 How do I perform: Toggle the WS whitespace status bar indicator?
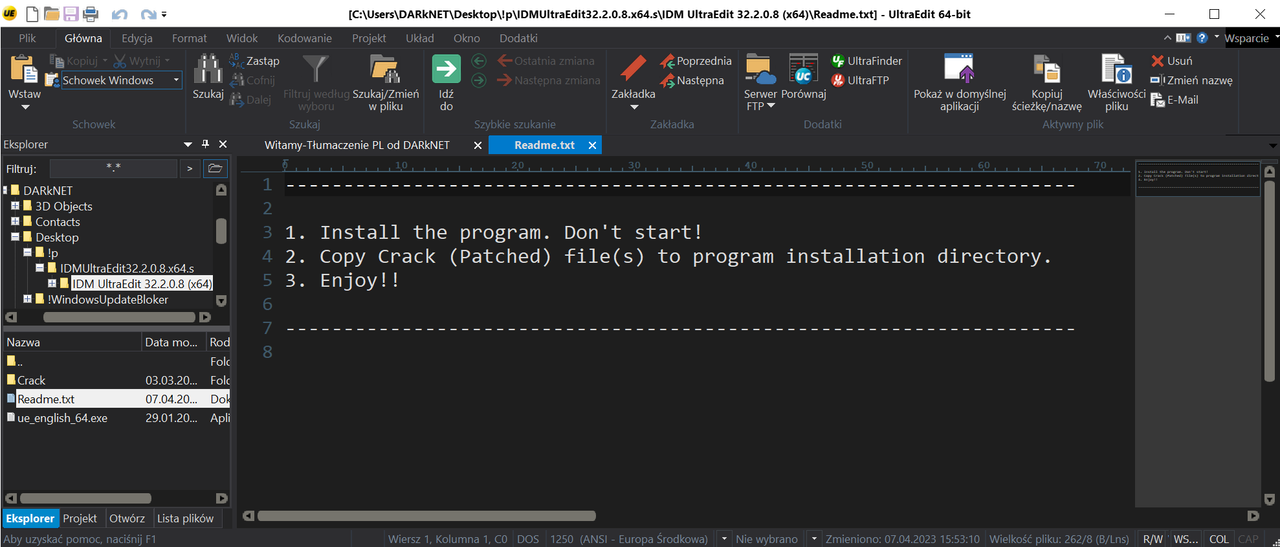[x=1185, y=538]
